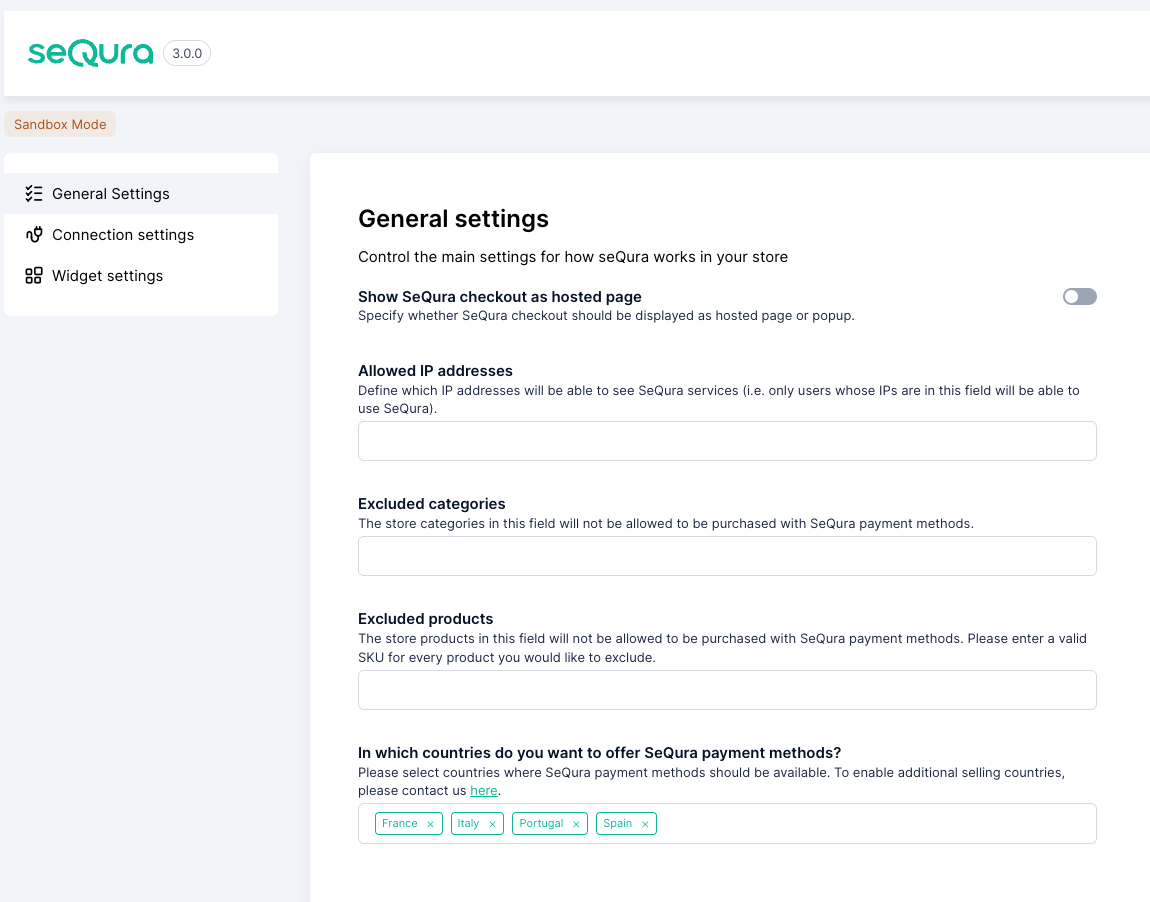Click the Connection settings plug icon
The height and width of the screenshot is (902, 1150).
[34, 235]
